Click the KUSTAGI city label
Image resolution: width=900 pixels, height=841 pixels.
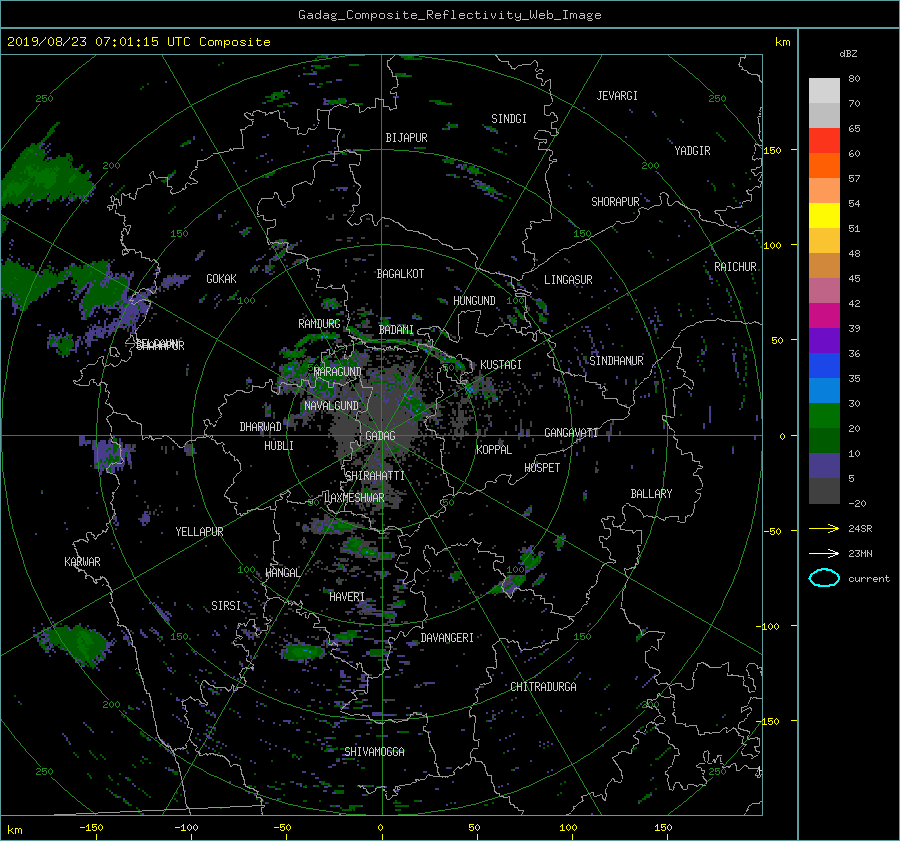pos(501,365)
